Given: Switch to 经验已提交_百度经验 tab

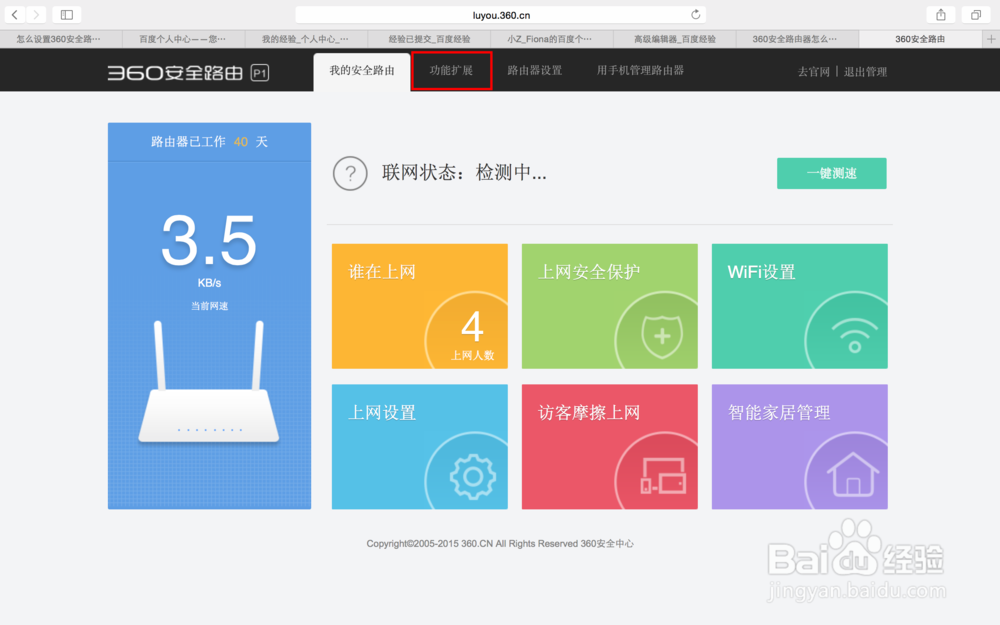Looking at the screenshot, I should 429,39.
